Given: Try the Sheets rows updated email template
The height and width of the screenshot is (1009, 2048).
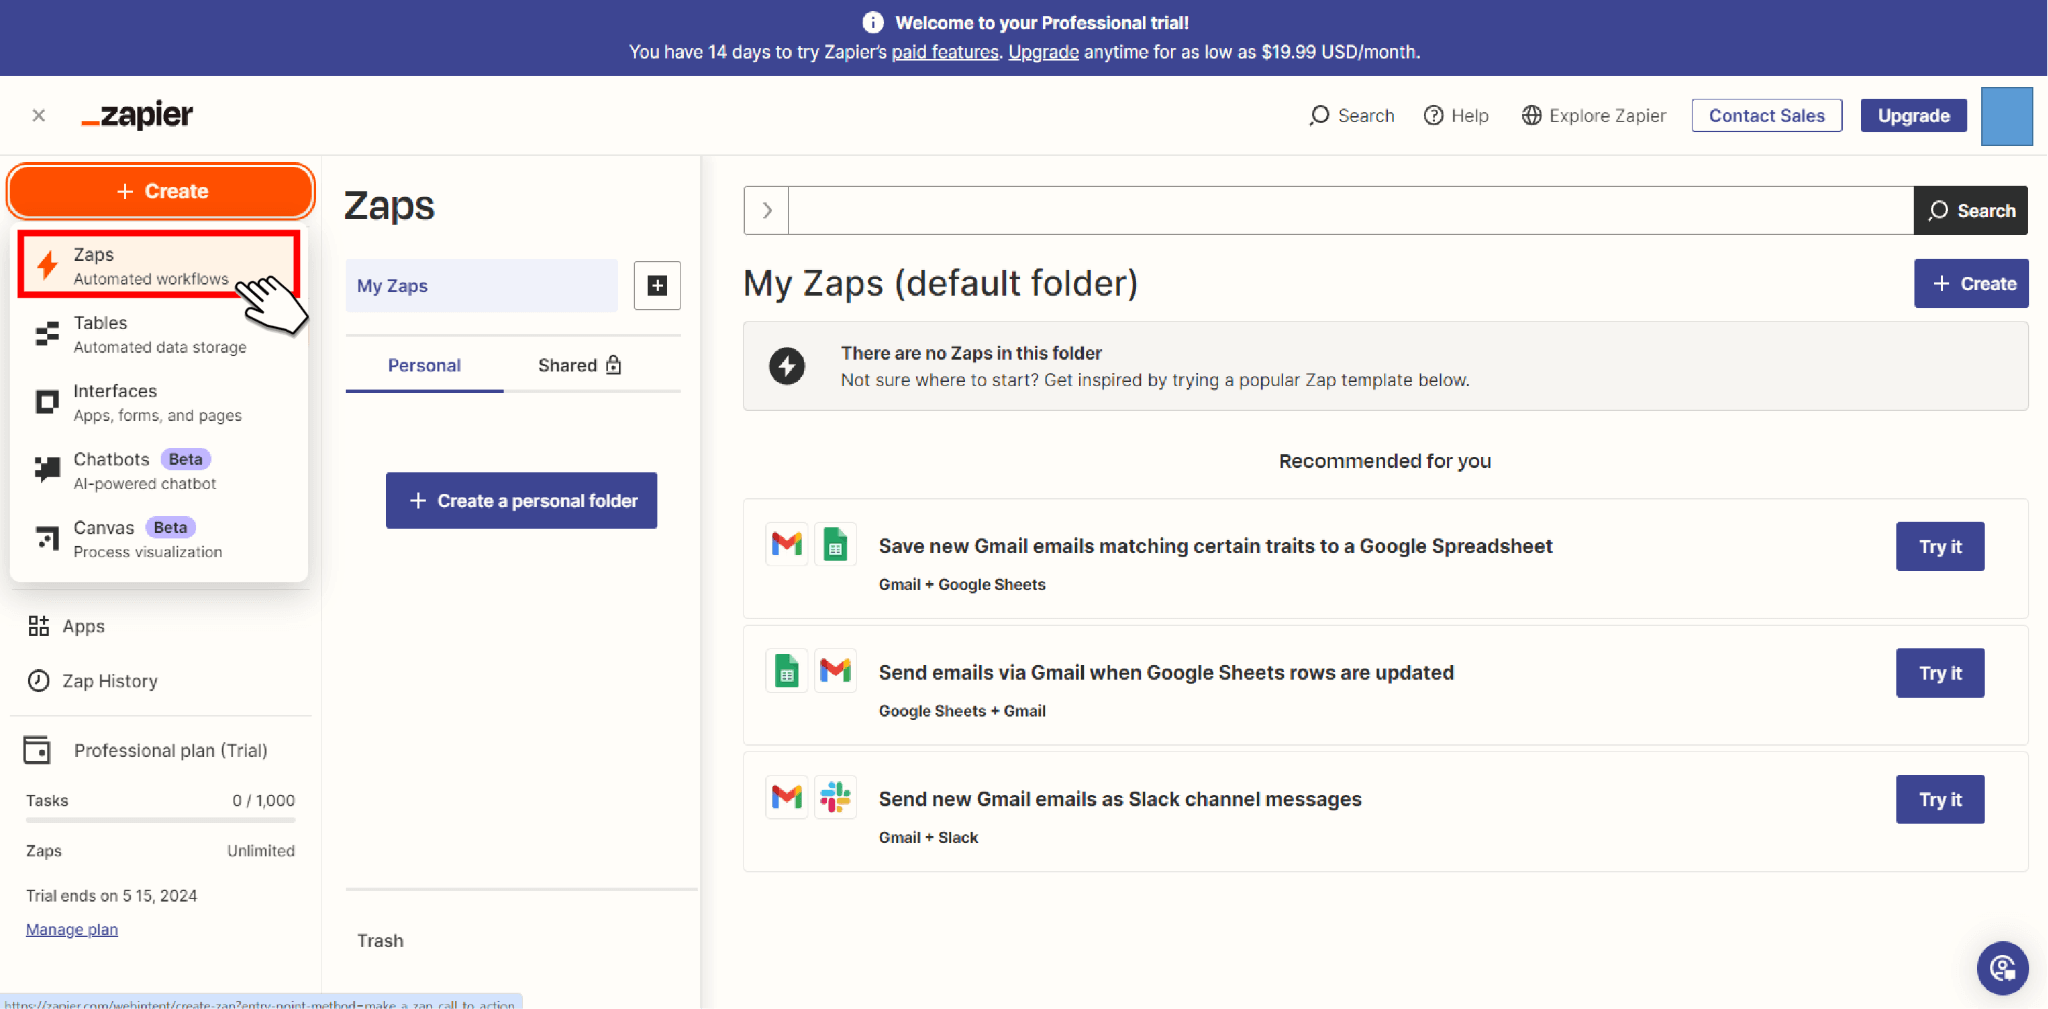Looking at the screenshot, I should coord(1940,674).
